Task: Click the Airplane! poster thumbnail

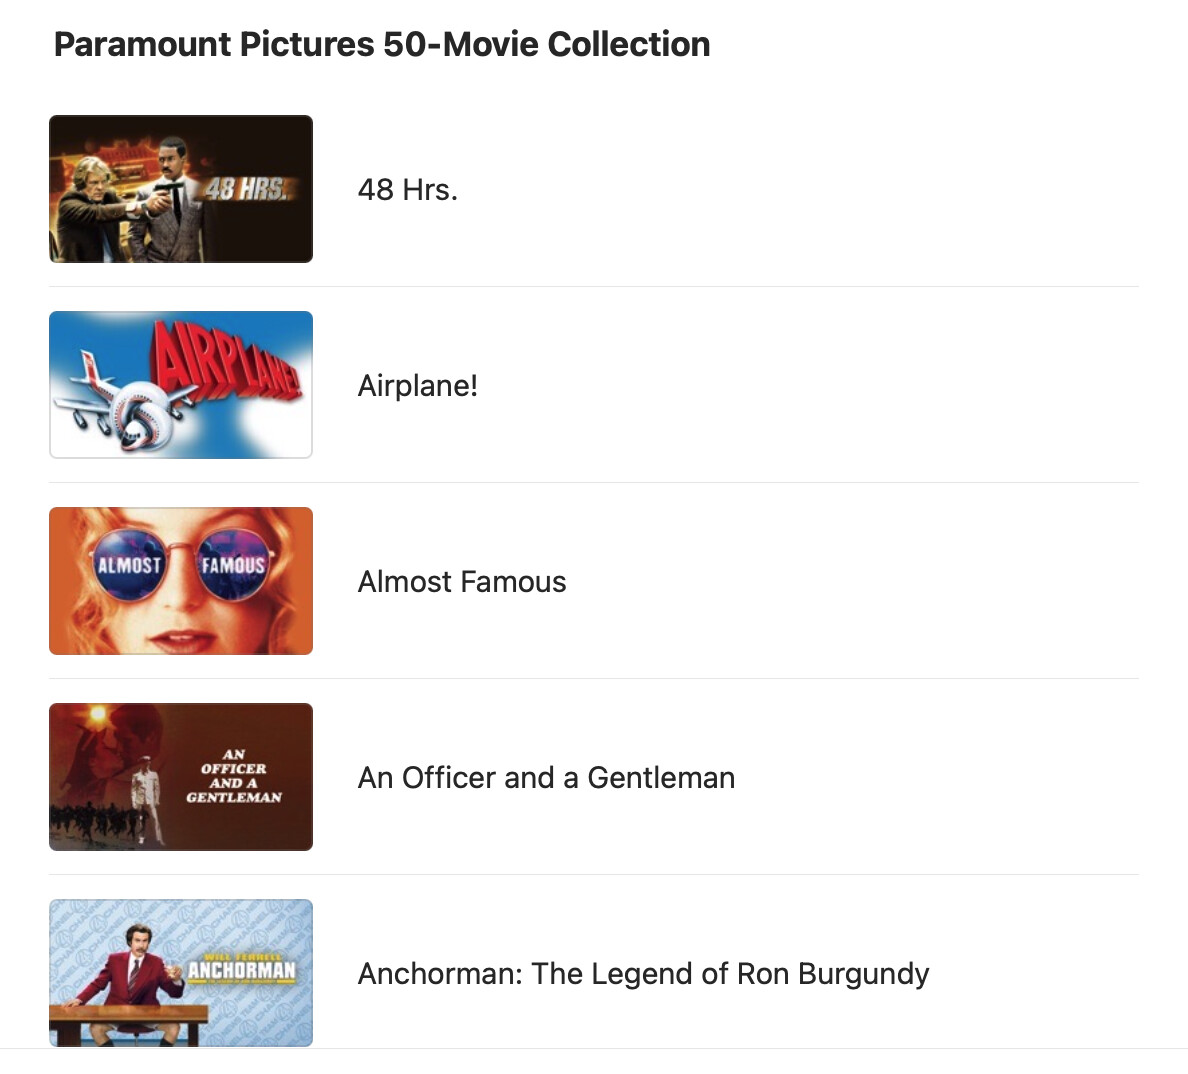Action: 180,385
